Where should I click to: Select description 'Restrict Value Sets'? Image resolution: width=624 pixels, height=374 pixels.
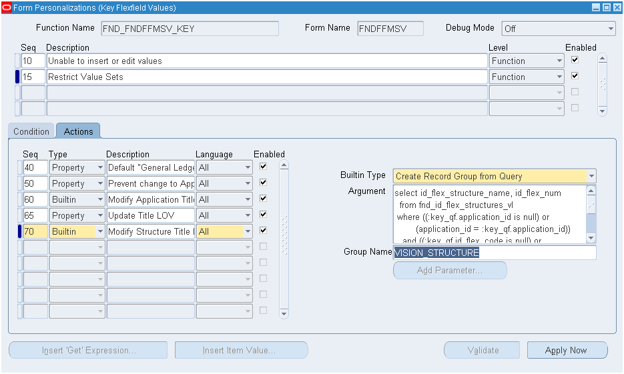coord(267,77)
